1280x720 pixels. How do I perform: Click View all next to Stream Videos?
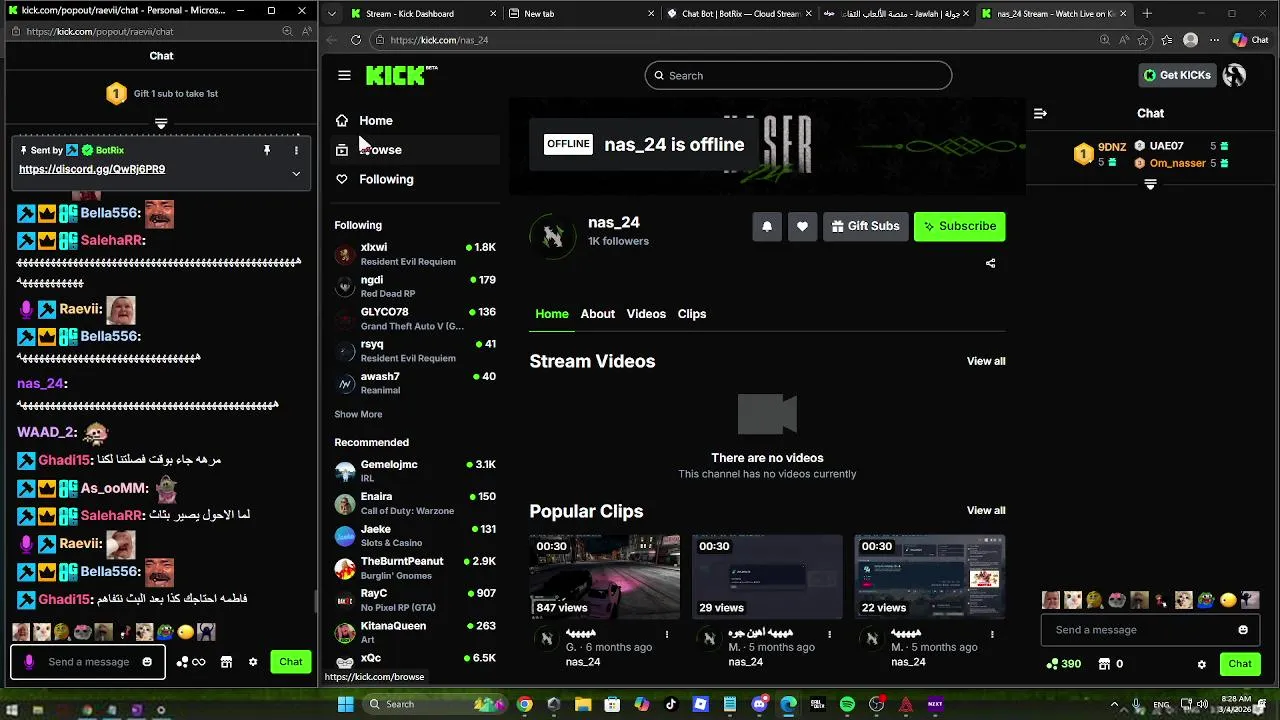986,361
